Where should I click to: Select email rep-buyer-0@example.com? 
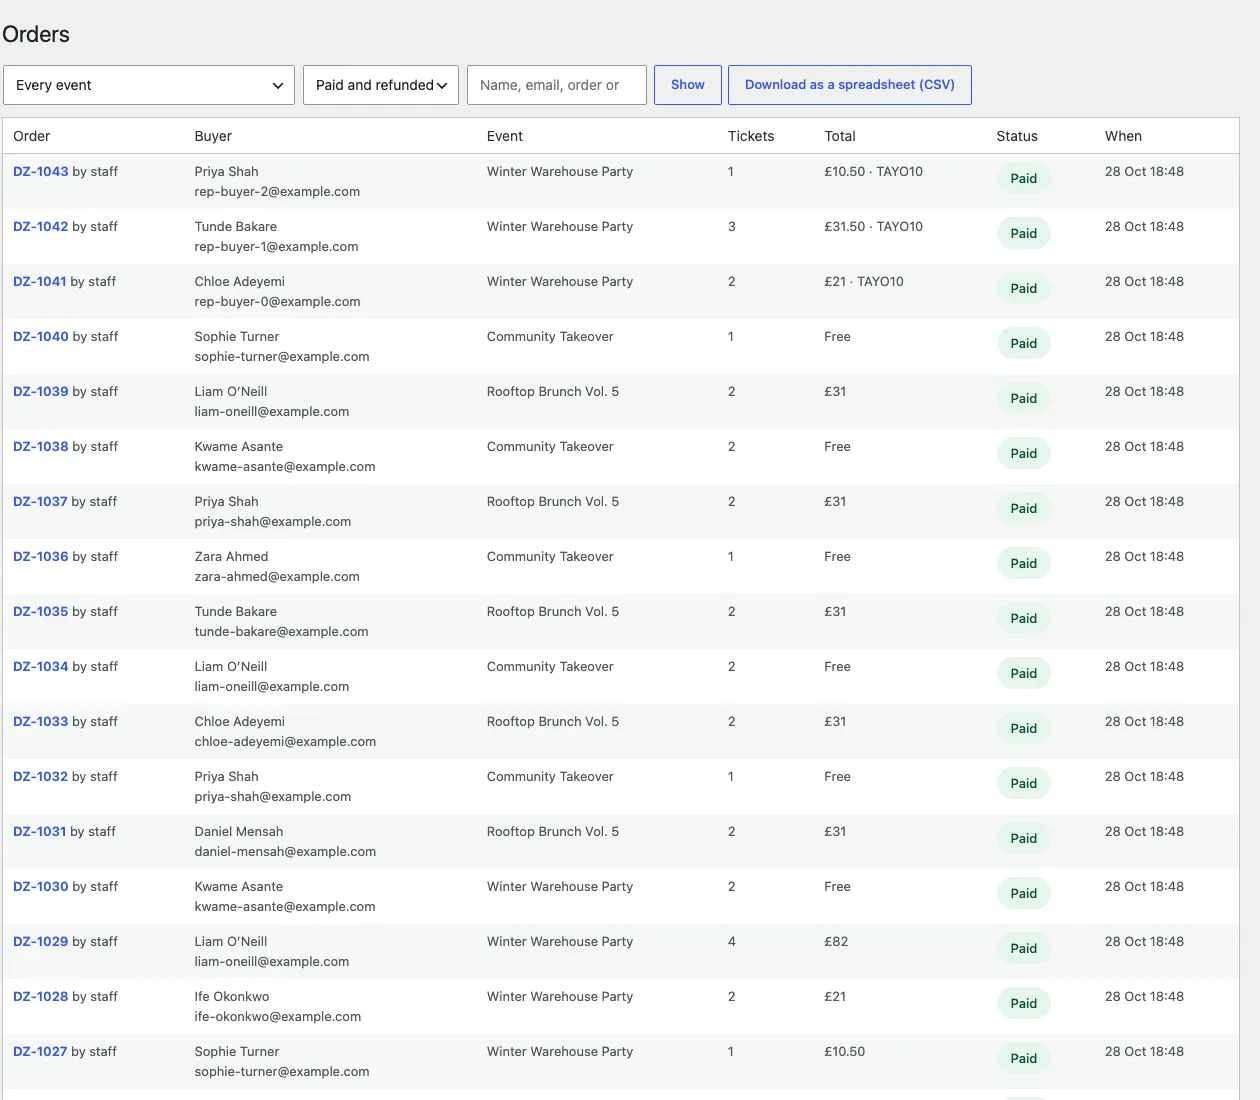coord(277,302)
